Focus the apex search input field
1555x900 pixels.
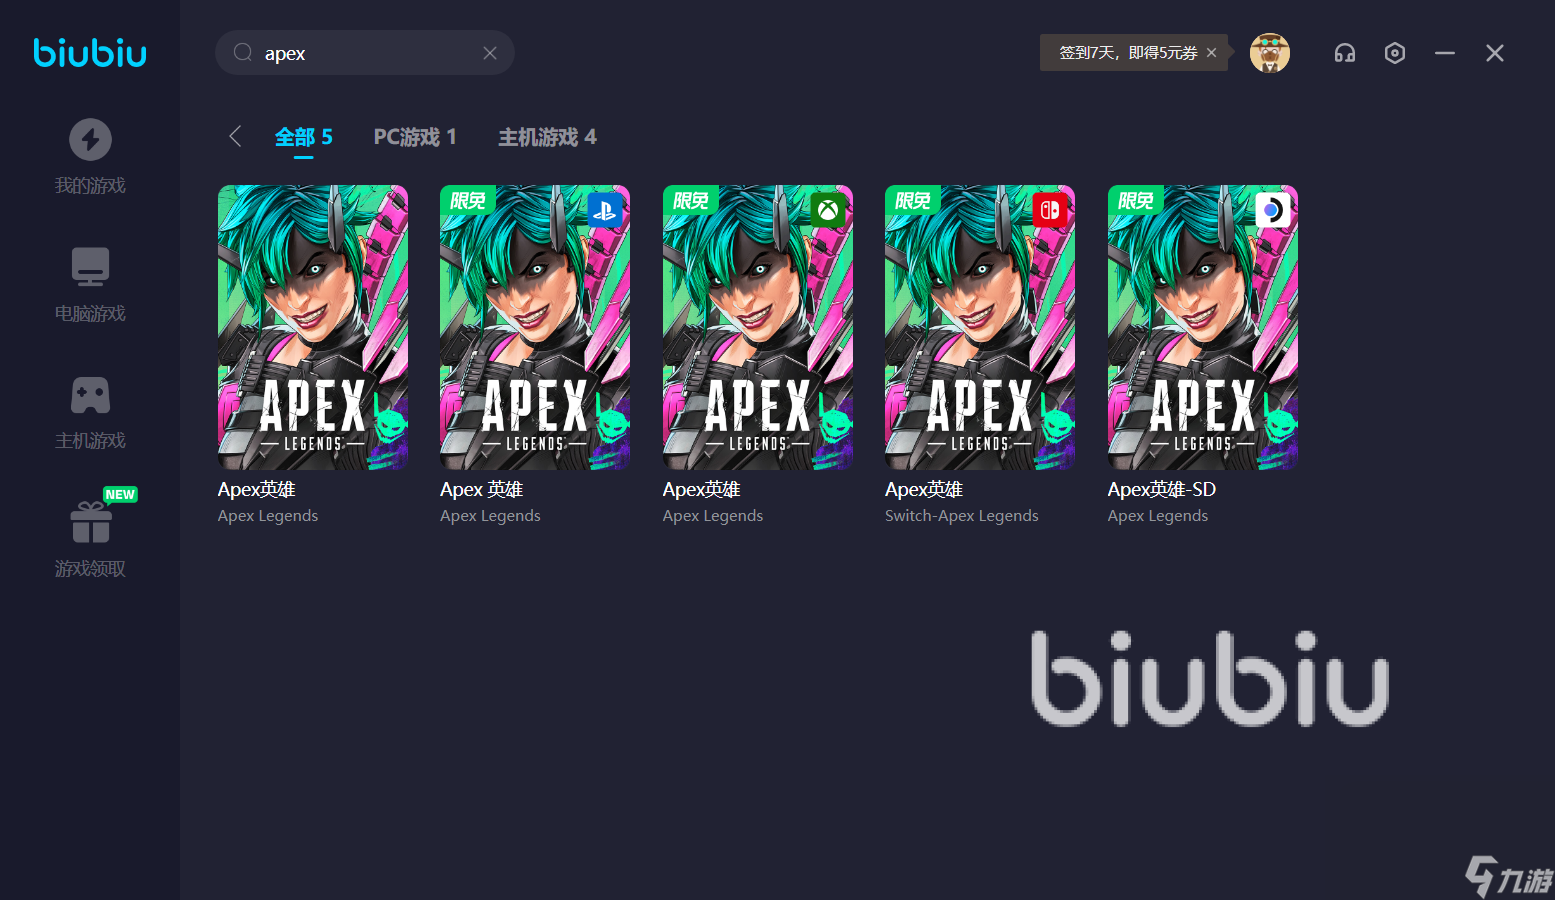[365, 53]
